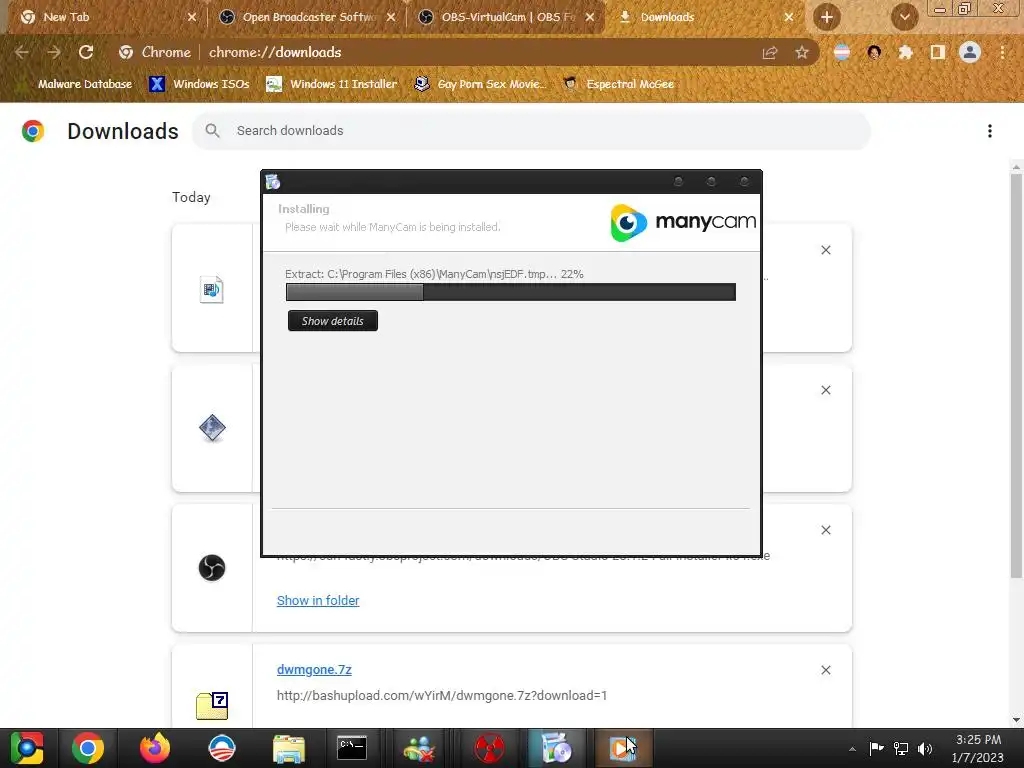This screenshot has height=768, width=1024.
Task: Click the 7z archive file icon
Action: (x=212, y=705)
